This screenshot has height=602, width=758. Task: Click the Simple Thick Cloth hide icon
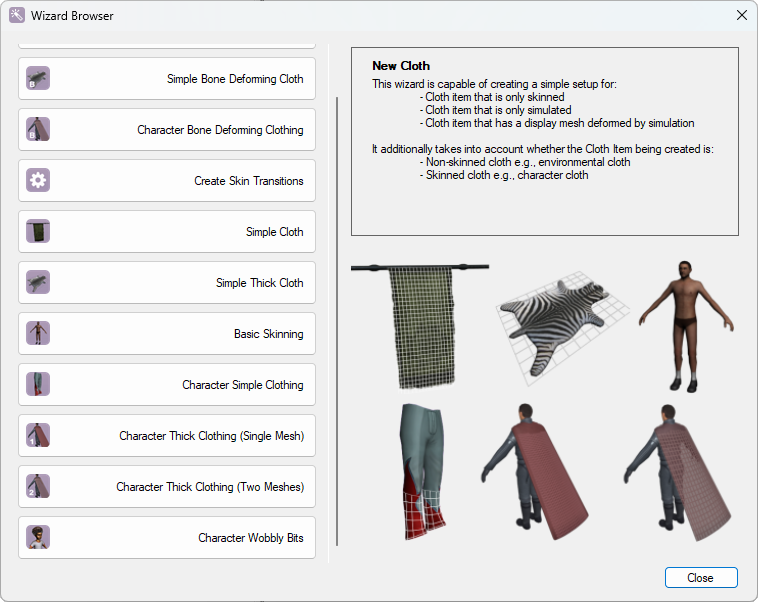coord(38,282)
